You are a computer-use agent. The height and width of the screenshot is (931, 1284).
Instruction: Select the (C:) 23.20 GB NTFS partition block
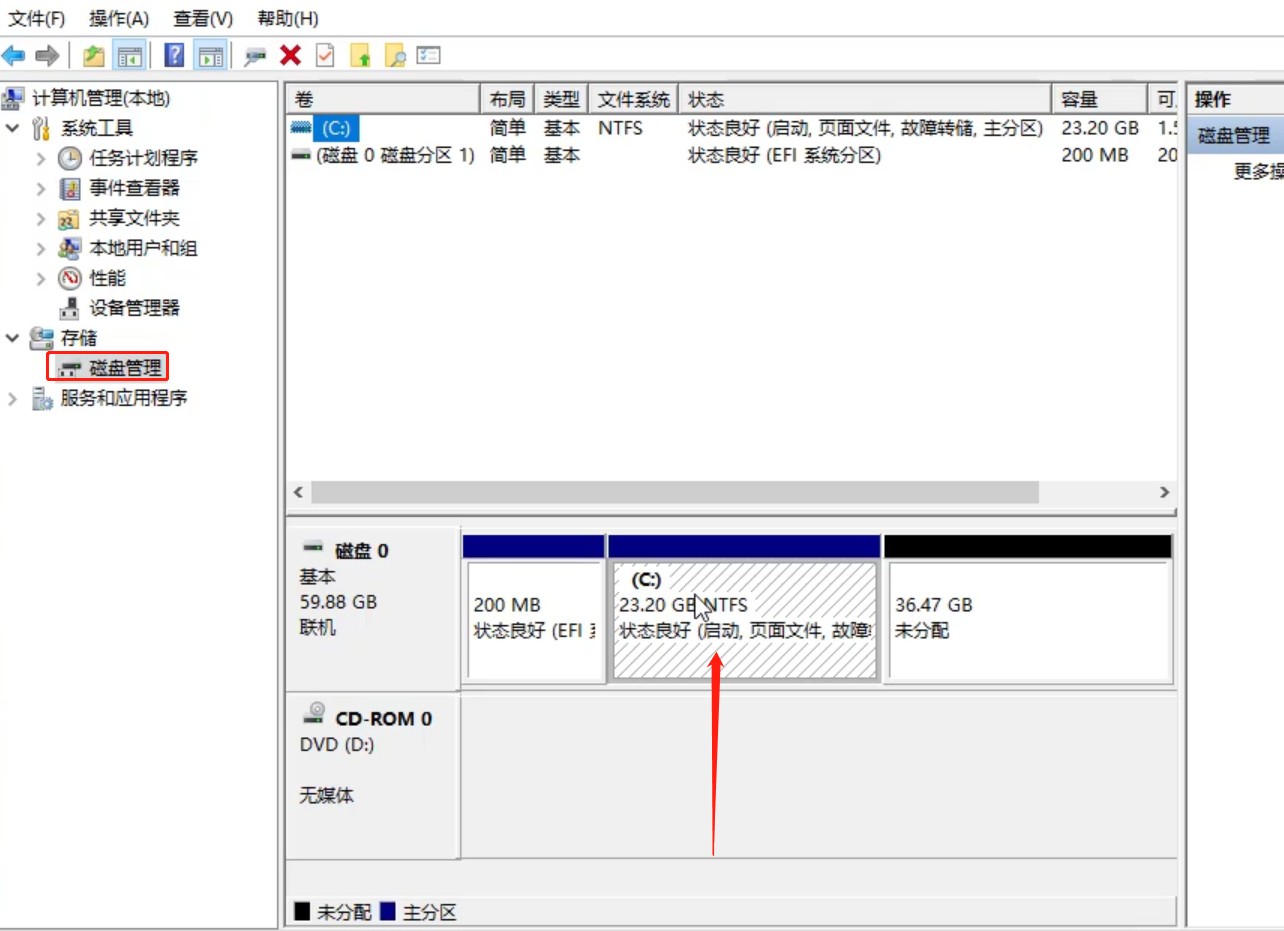tap(745, 610)
